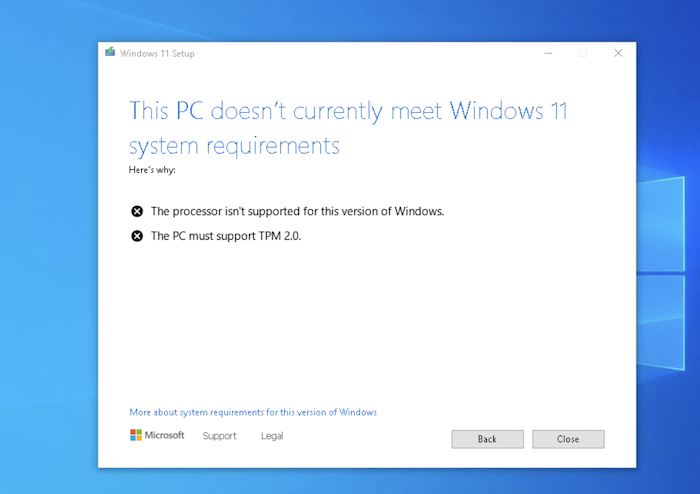
Task: Click the "Windows 11 Setup" title text
Action: pos(157,54)
